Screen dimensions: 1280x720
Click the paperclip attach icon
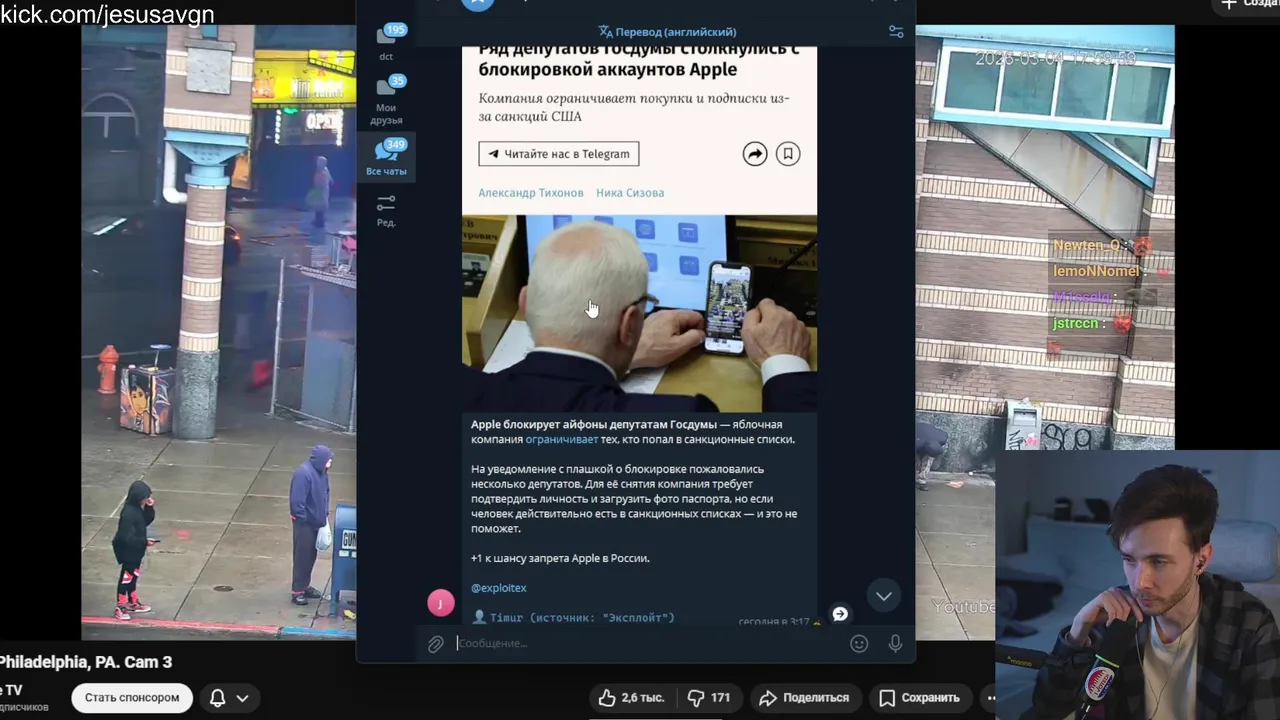pyautogui.click(x=436, y=644)
